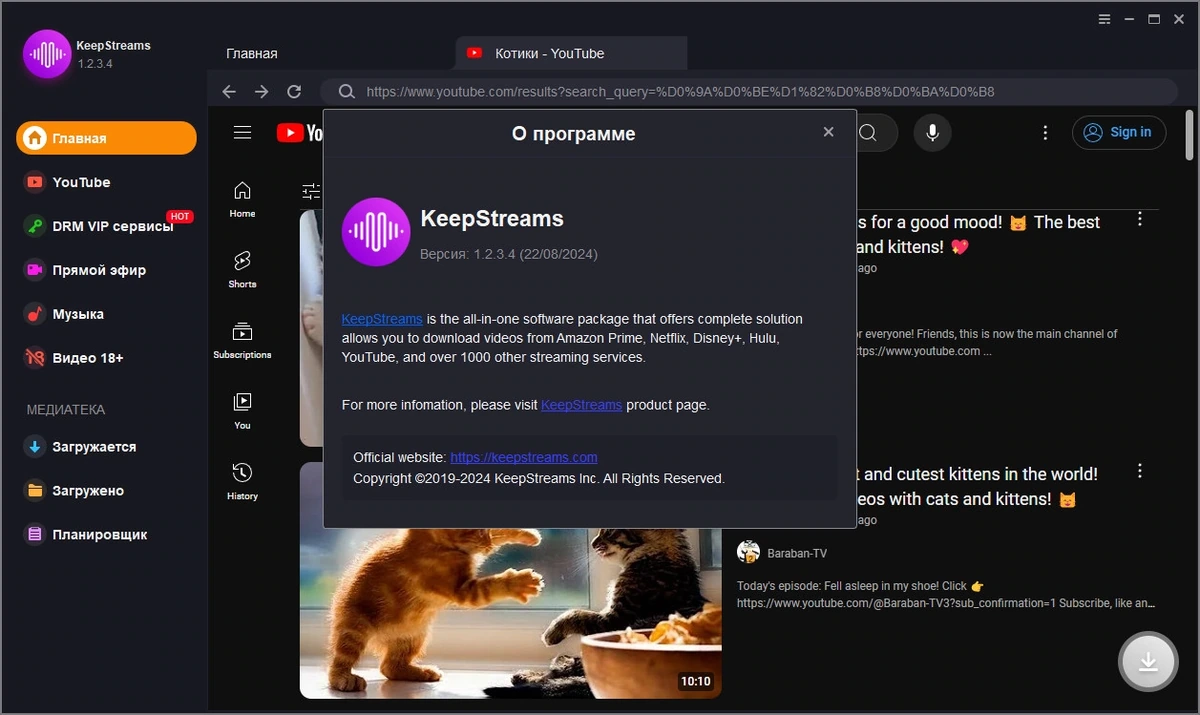Open YouTube History
The image size is (1200, 715).
242,482
